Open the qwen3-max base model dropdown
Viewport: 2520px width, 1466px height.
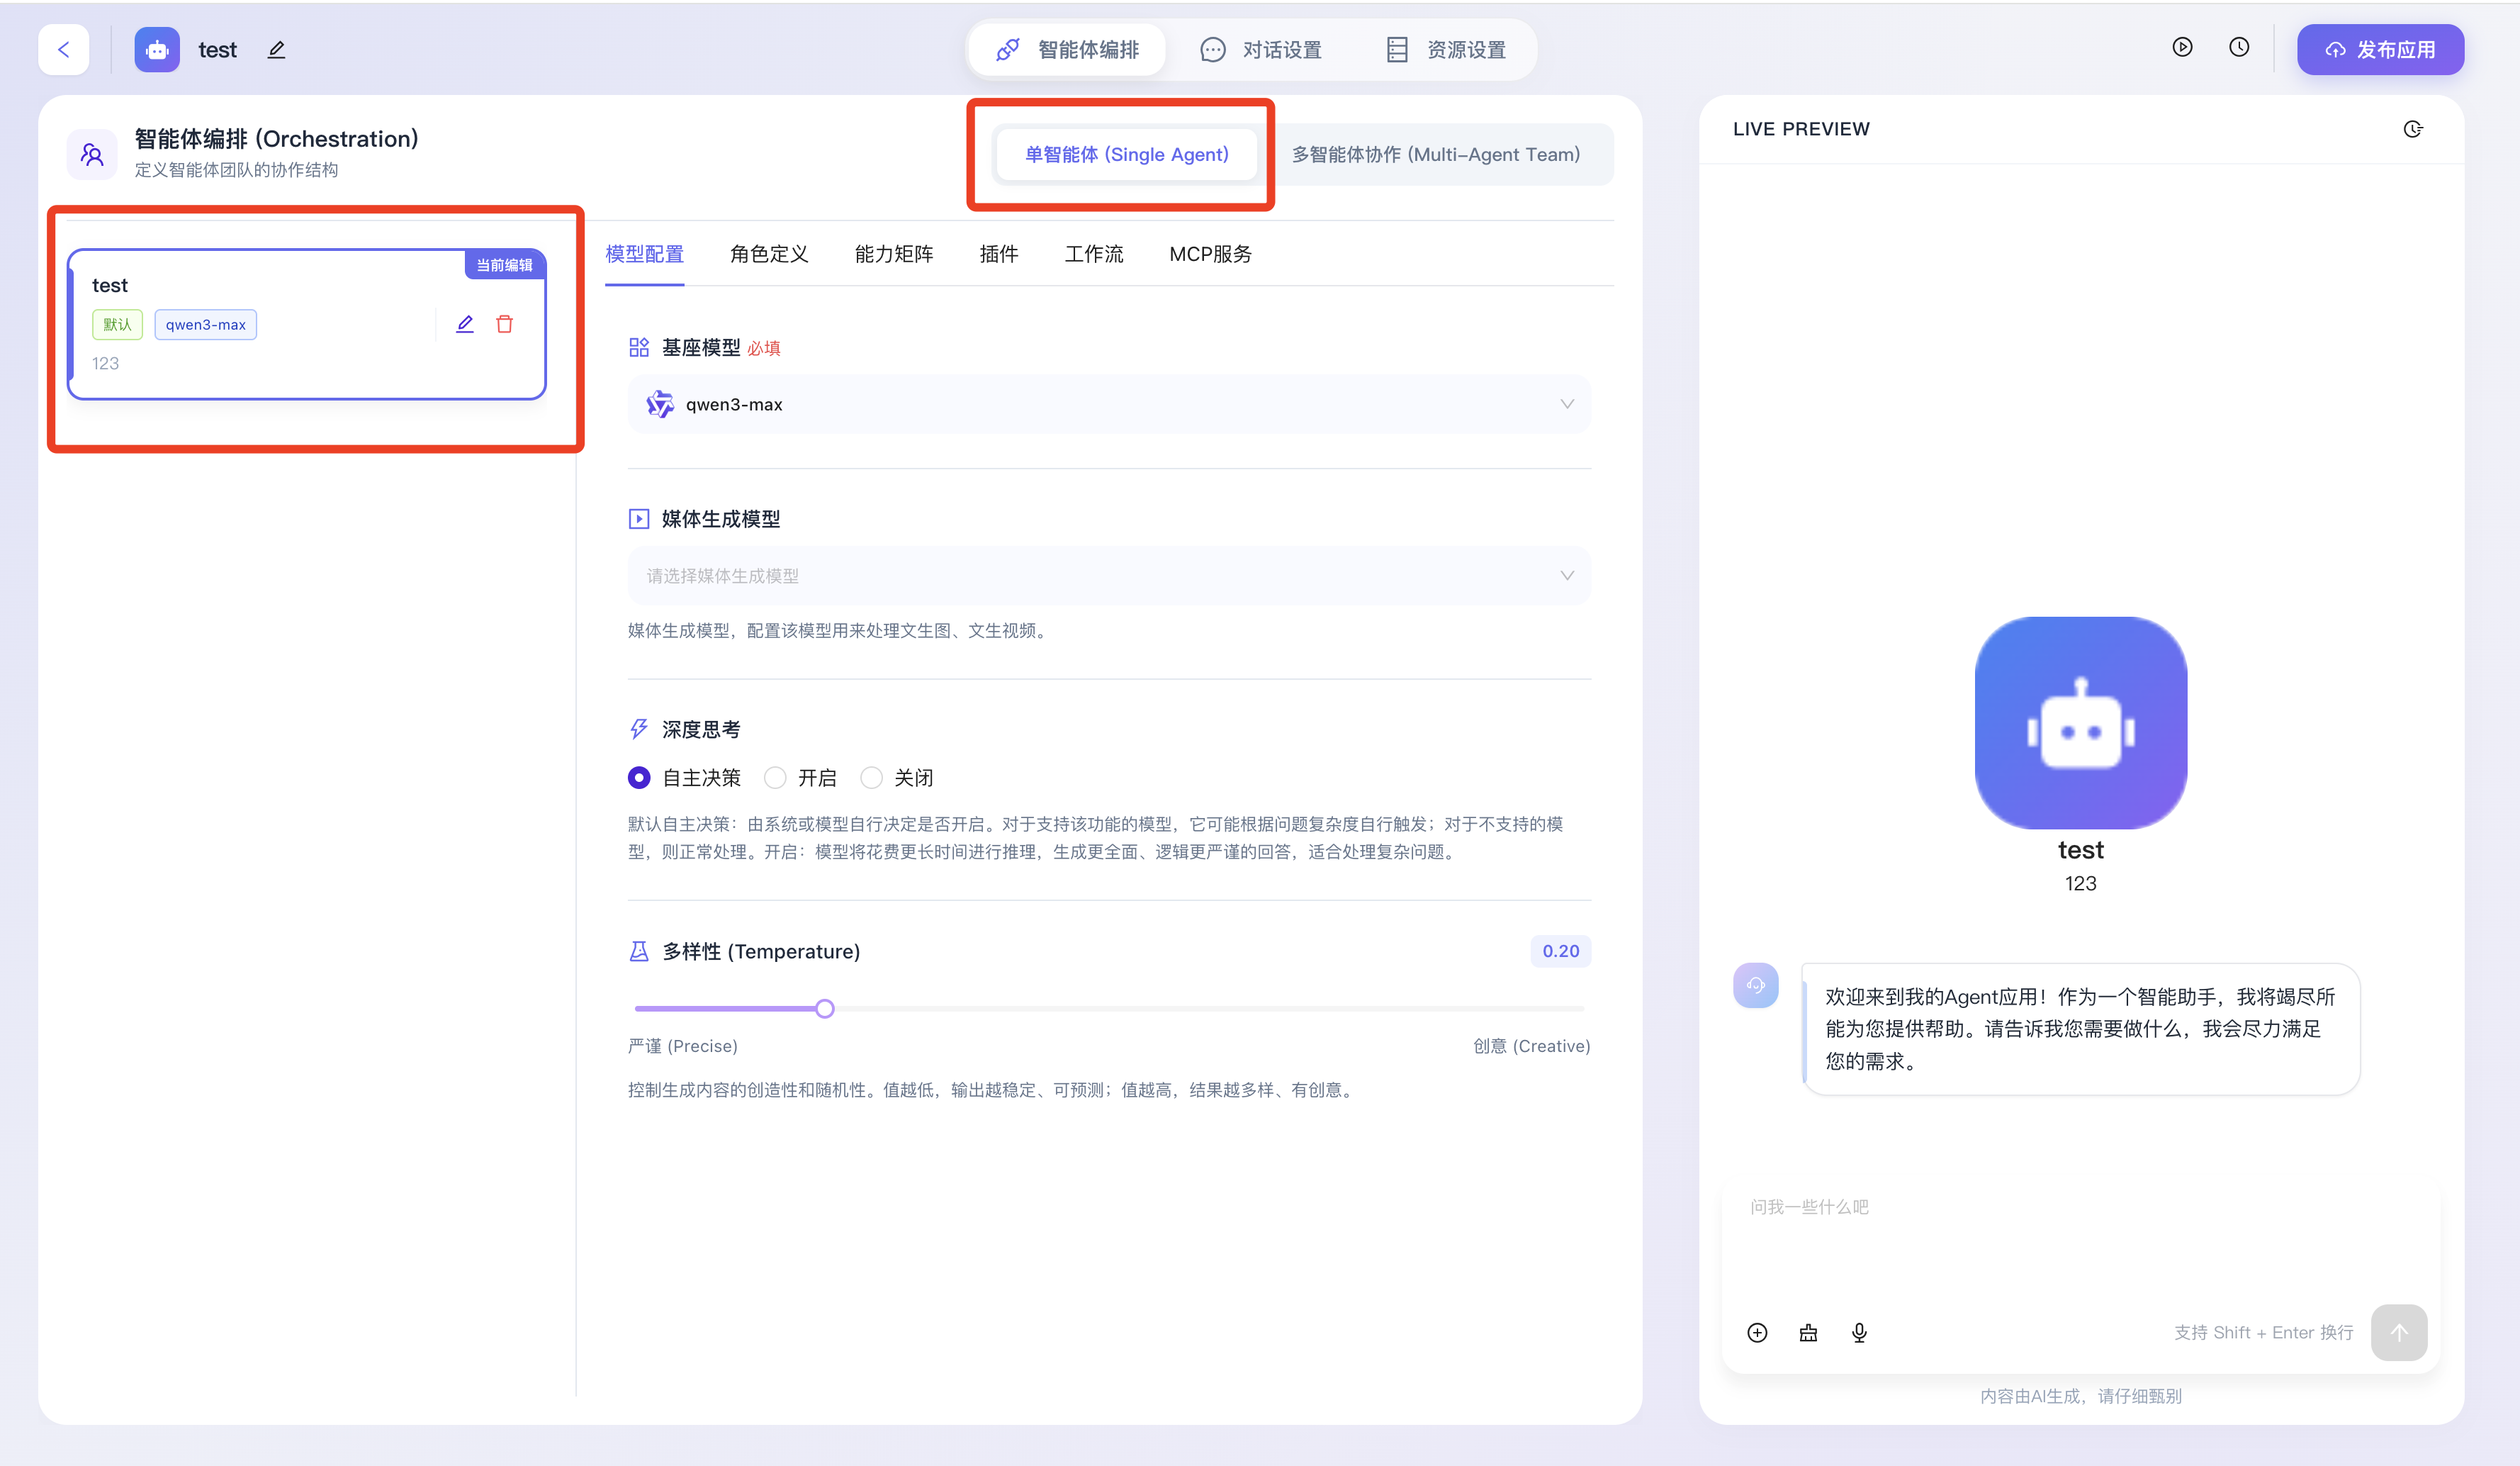(1108, 404)
